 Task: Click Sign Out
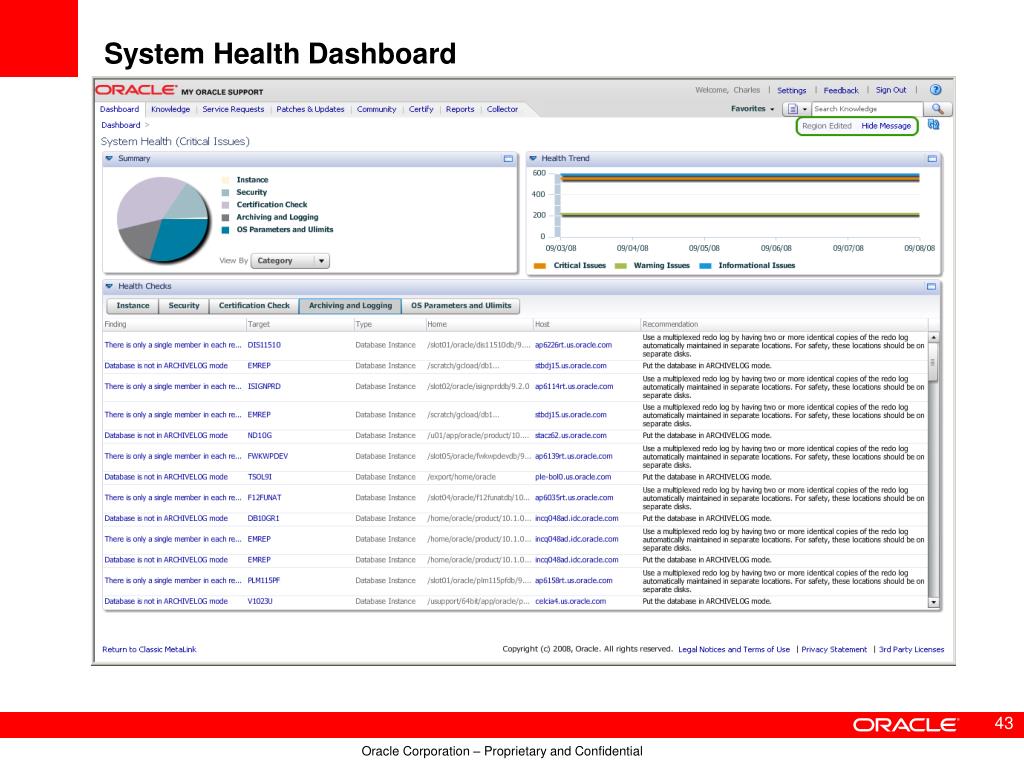[x=891, y=90]
